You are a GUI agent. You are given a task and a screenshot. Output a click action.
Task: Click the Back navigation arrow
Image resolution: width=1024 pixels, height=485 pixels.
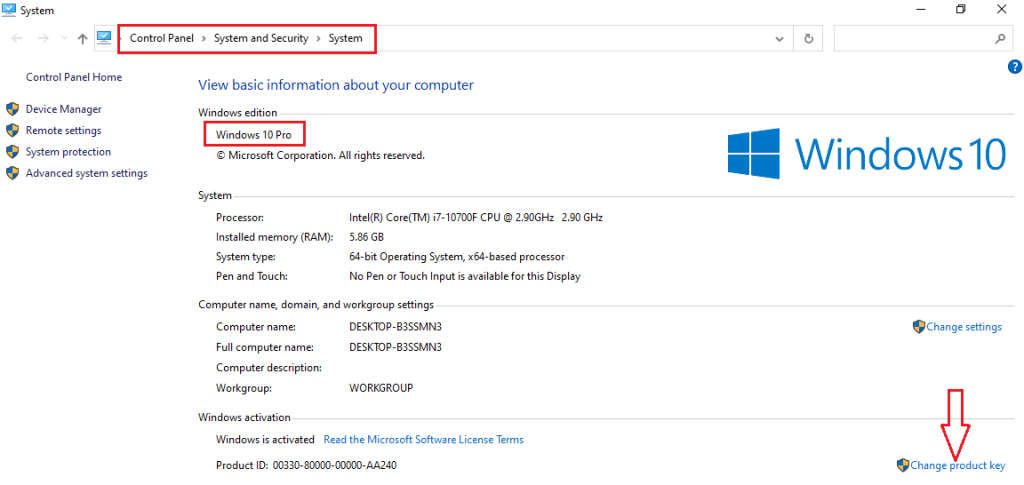click(x=18, y=39)
